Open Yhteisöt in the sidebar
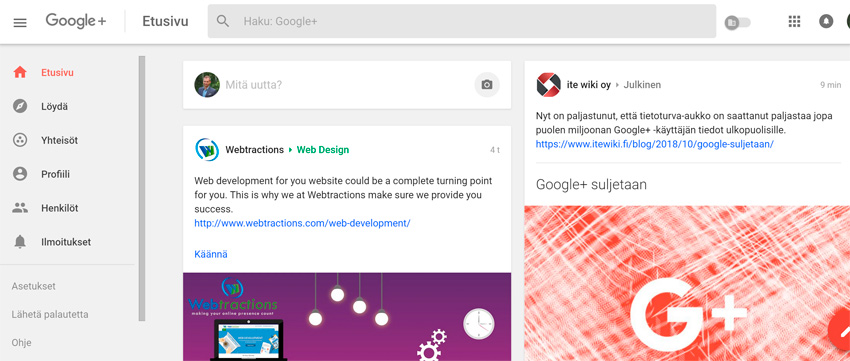 [60, 140]
